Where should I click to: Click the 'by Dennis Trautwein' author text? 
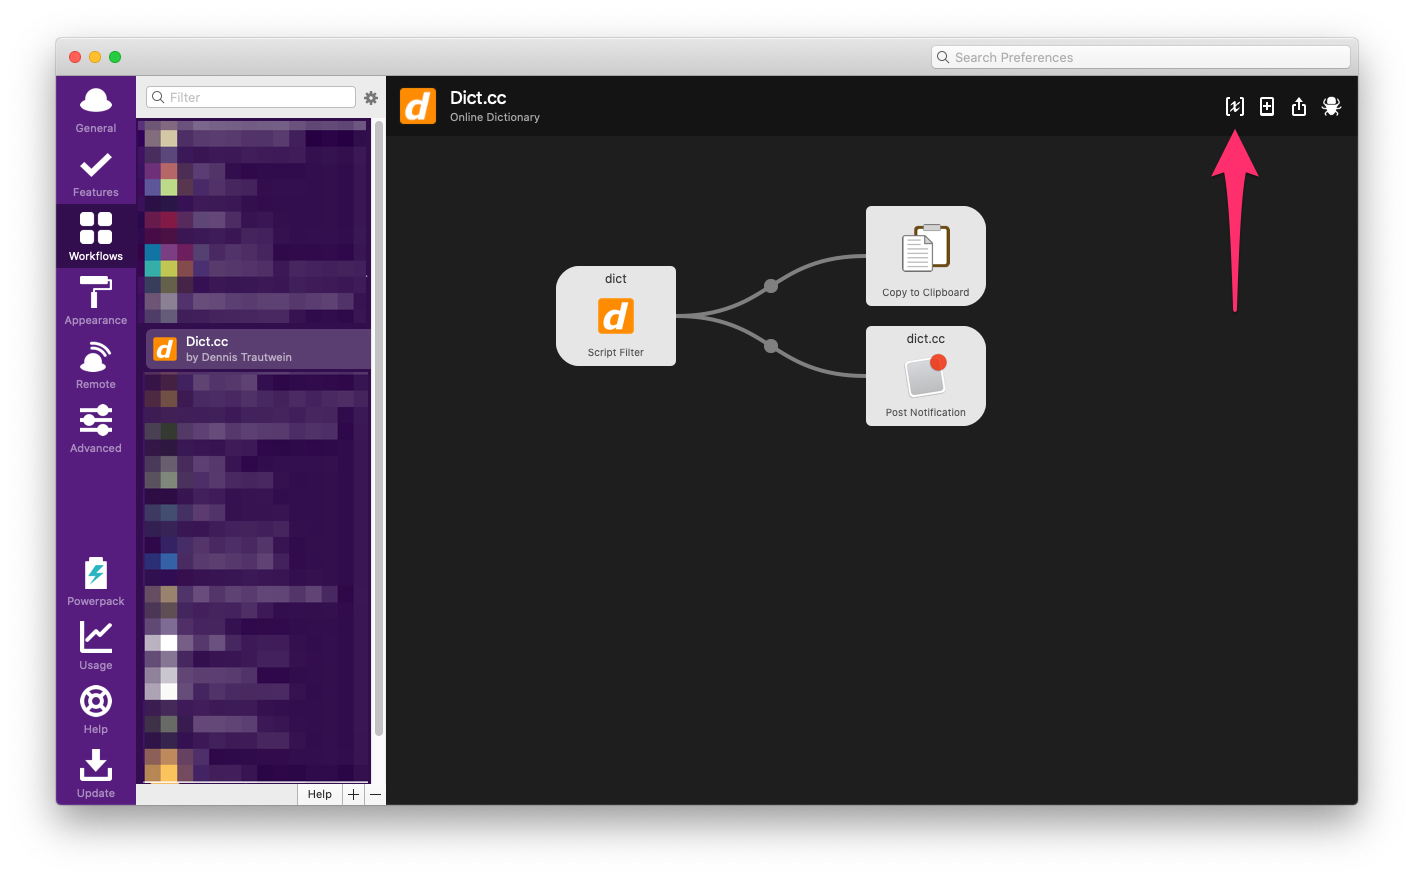point(239,357)
